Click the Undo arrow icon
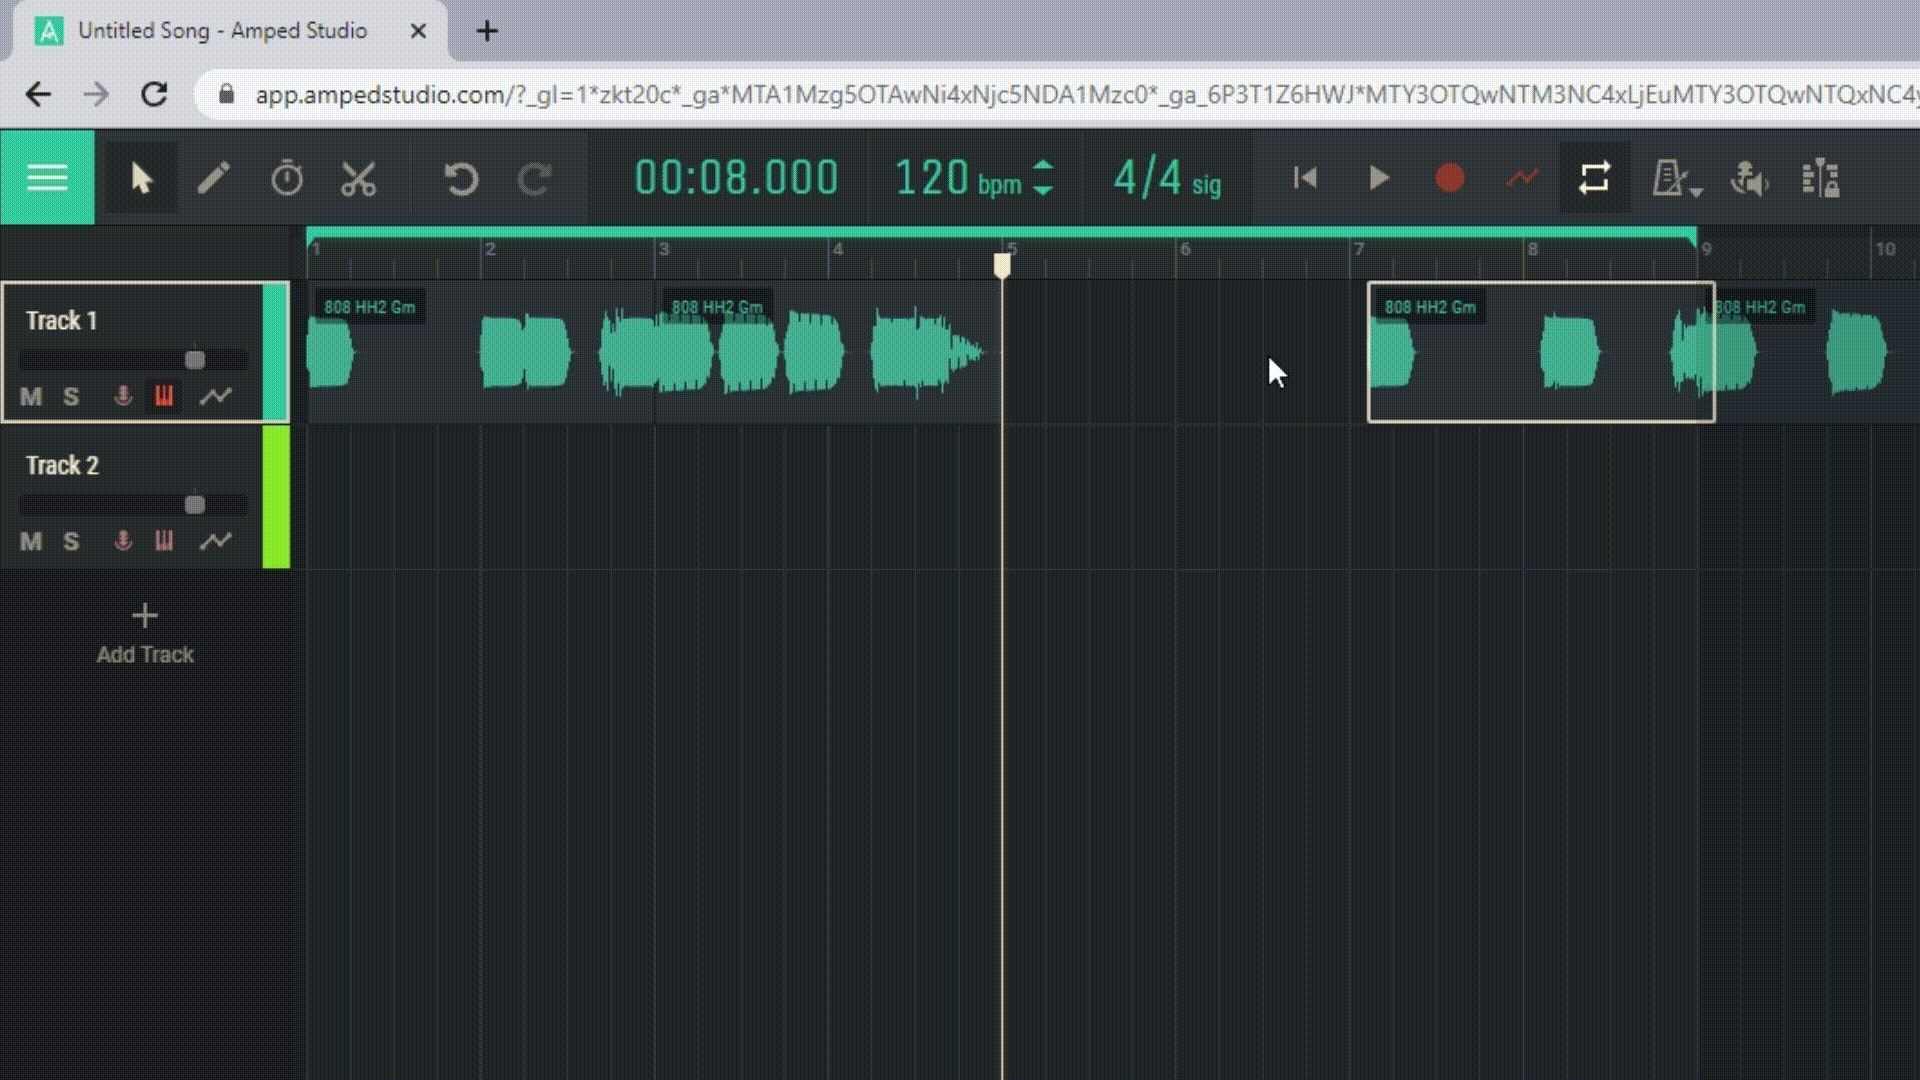This screenshot has width=1920, height=1080. (x=459, y=177)
